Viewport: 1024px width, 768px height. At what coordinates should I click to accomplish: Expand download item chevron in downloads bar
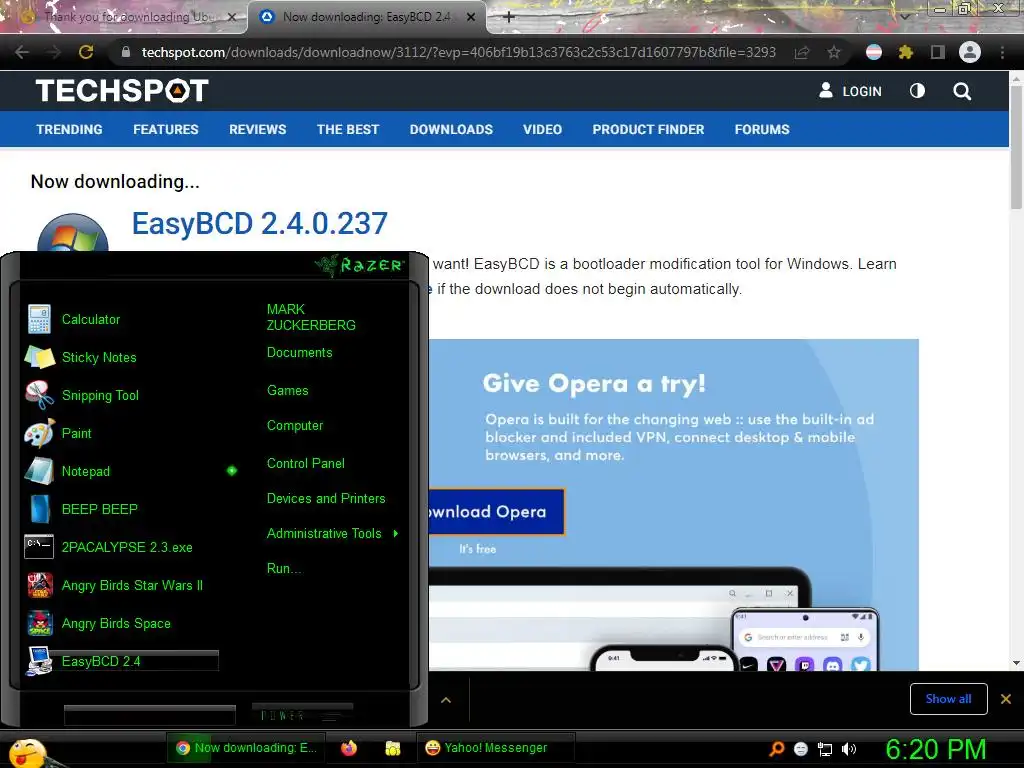[x=446, y=700]
